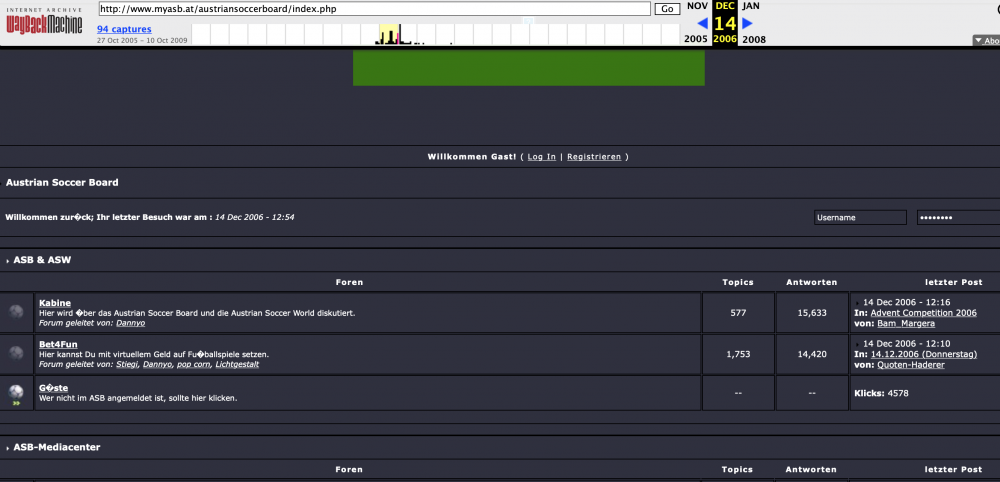This screenshot has height=482, width=1000.
Task: Click the ASB-Mediacenter category heading
Action: [x=57, y=448]
